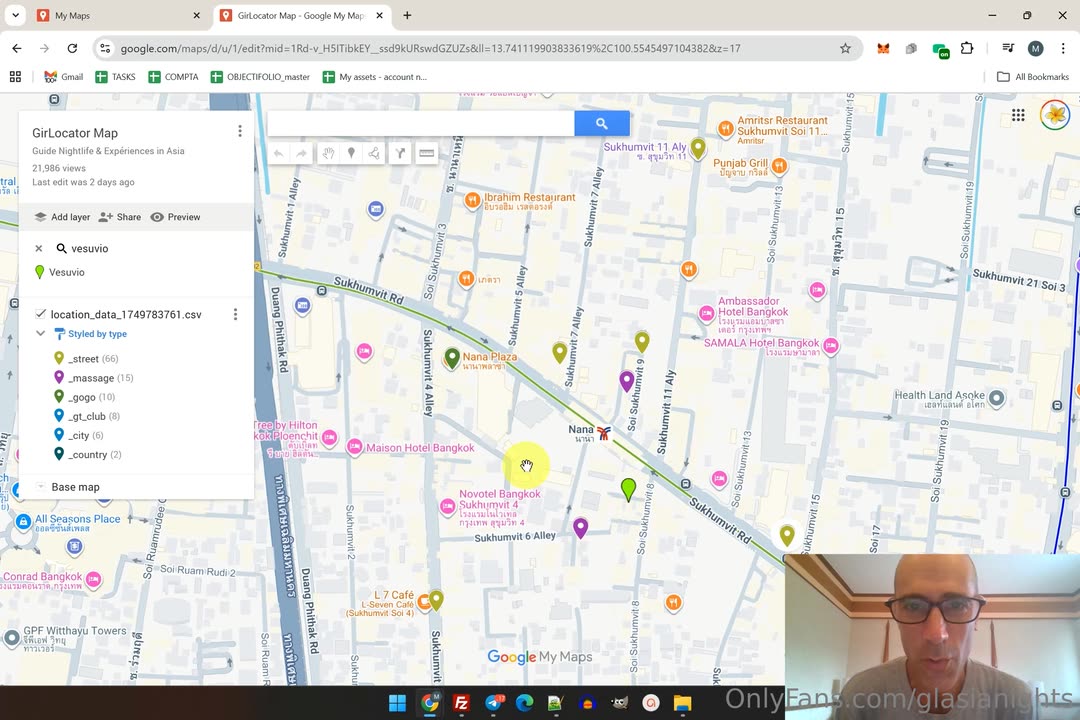Uncheck the location_data_1749783761.csv layer checkbox

[x=41, y=314]
